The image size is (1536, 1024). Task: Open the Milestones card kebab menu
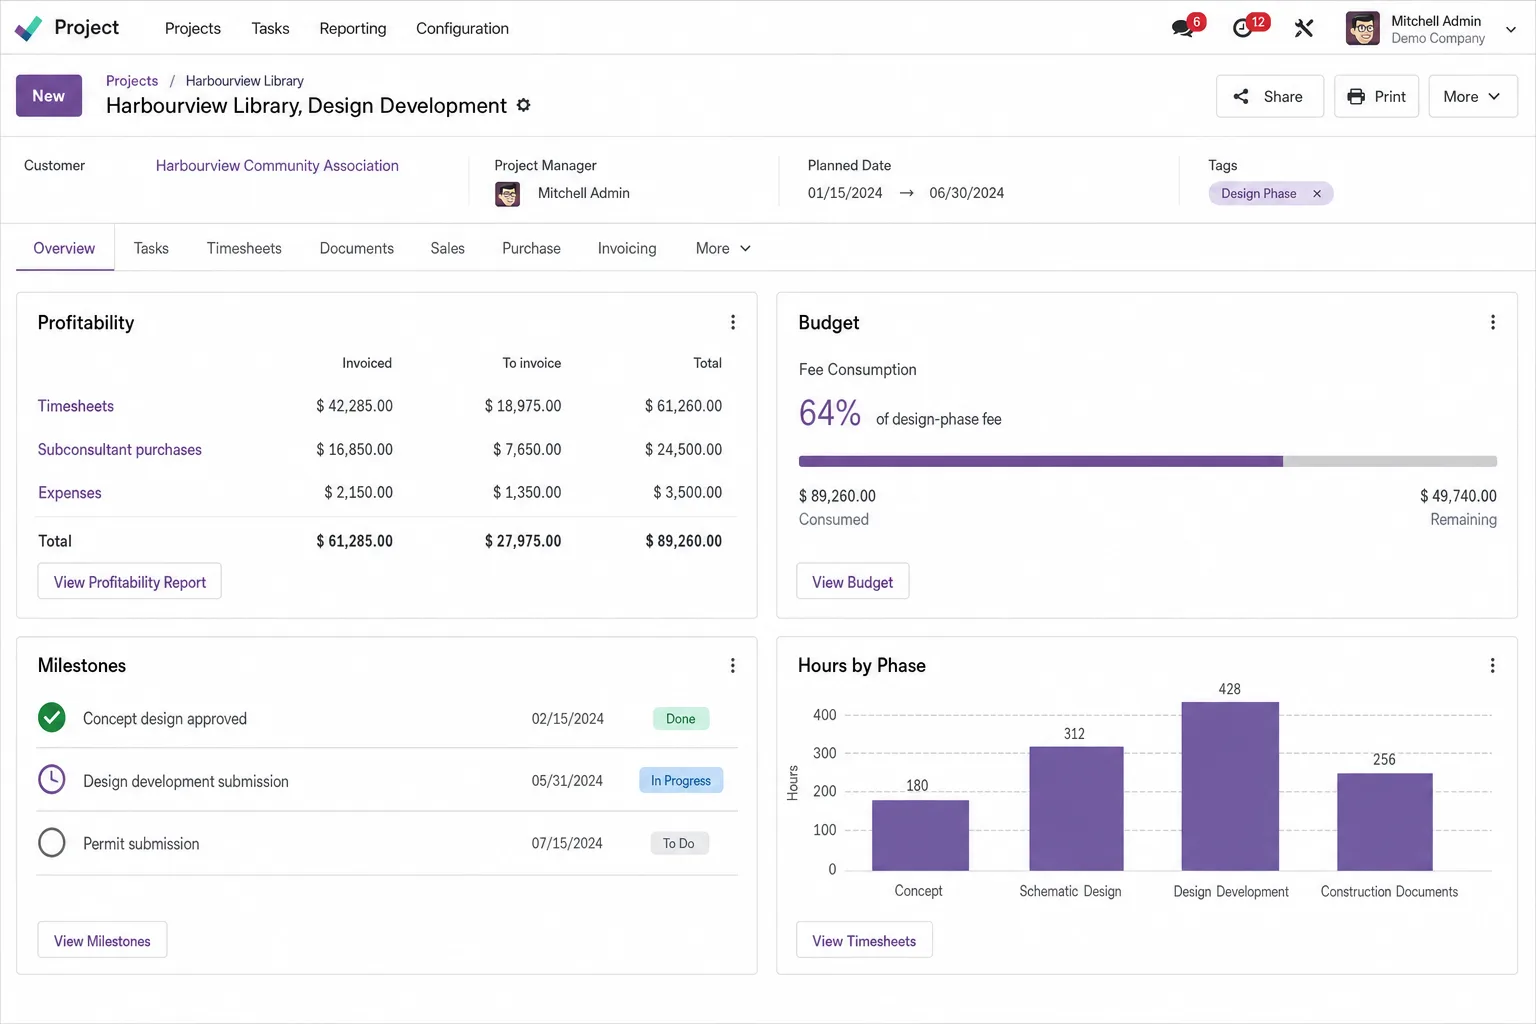coord(733,665)
